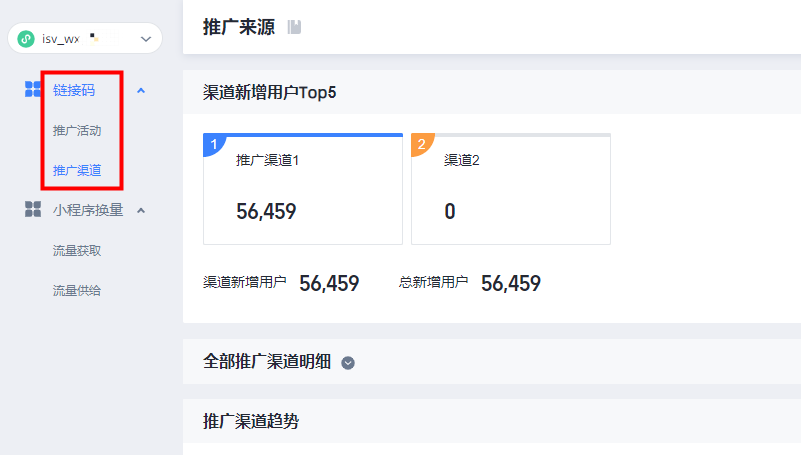Select the 推广渠道1 card
Viewport: 801px width, 455px height.
tap(303, 190)
